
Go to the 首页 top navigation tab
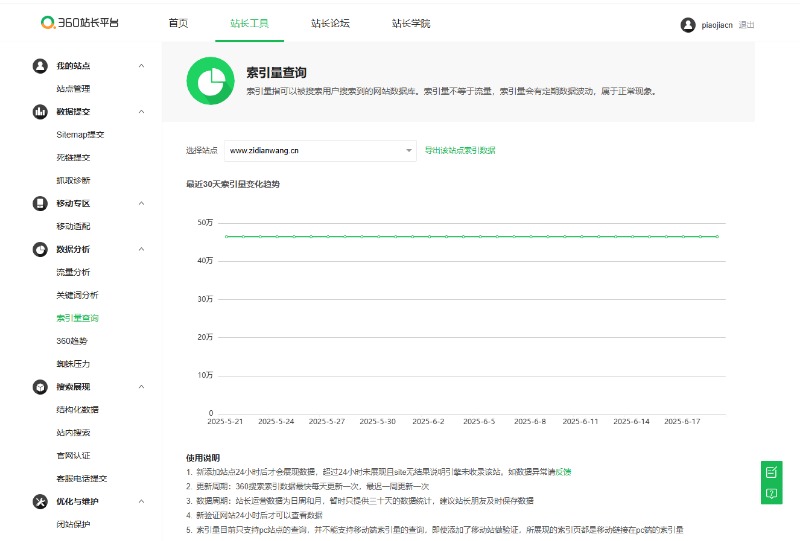click(178, 23)
